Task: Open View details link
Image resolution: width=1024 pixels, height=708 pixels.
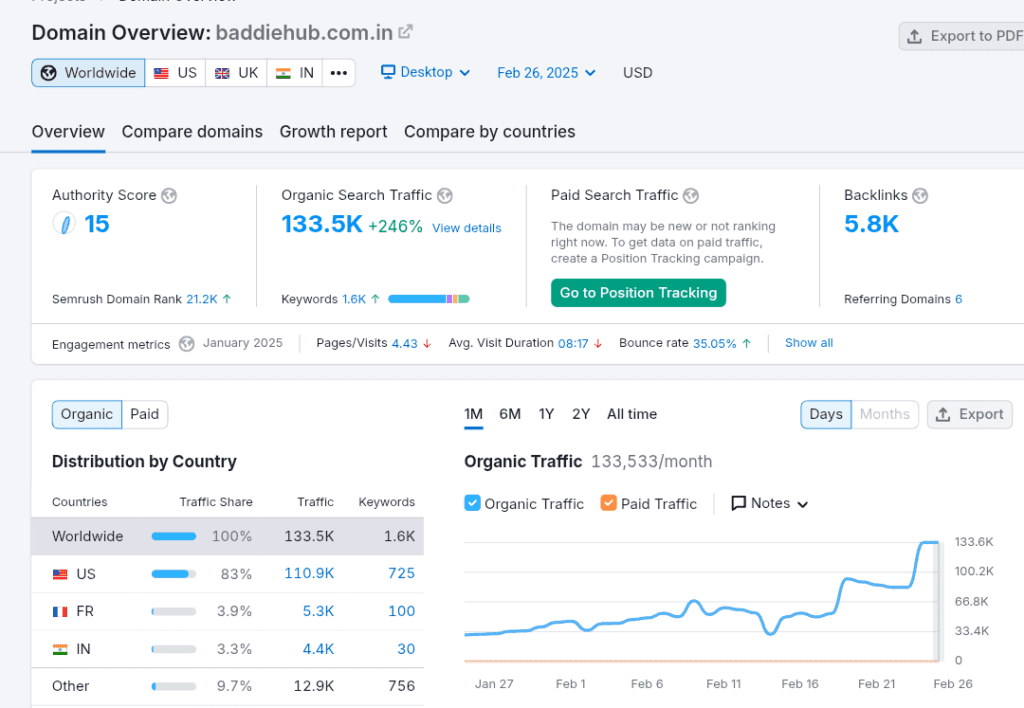Action: 467,228
